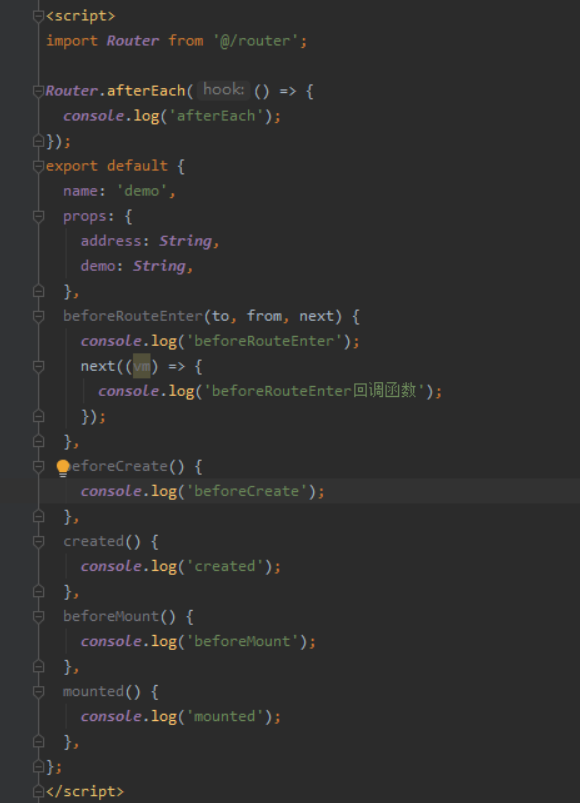The image size is (580, 803).
Task: Fold the props object block
Action: (38, 217)
